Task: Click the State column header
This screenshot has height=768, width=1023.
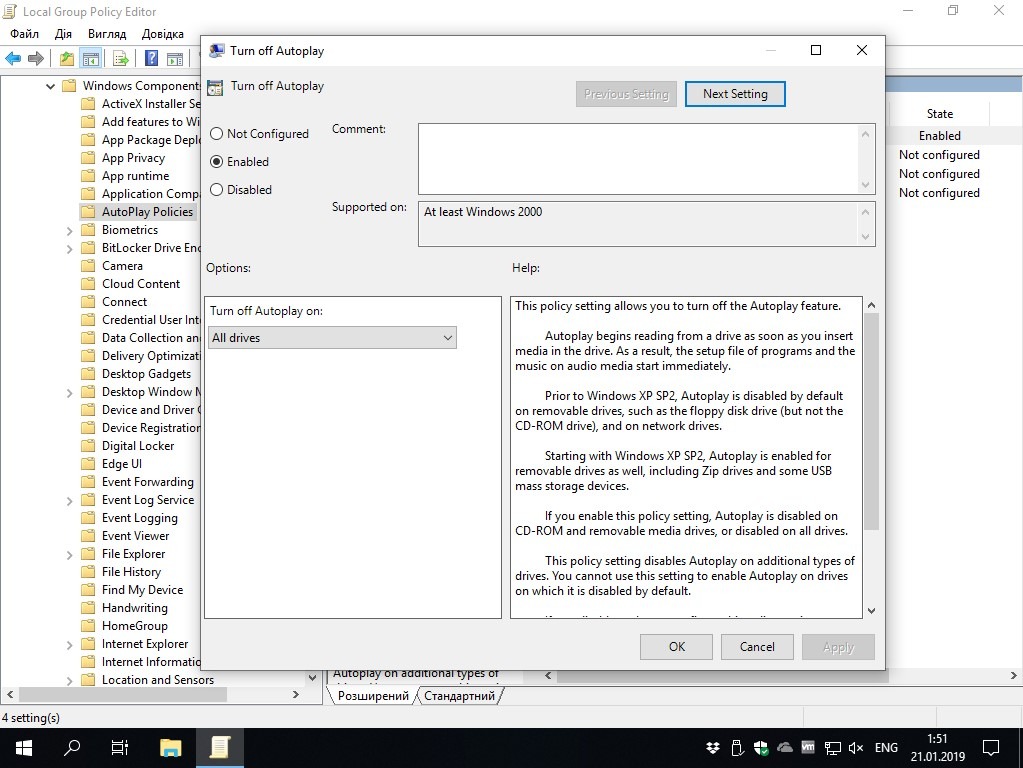Action: pos(939,114)
